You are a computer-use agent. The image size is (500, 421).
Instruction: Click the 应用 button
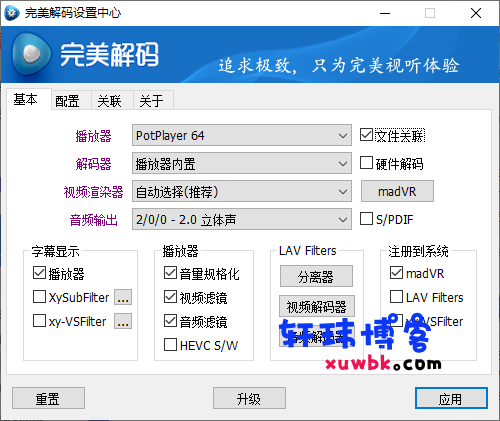point(451,398)
